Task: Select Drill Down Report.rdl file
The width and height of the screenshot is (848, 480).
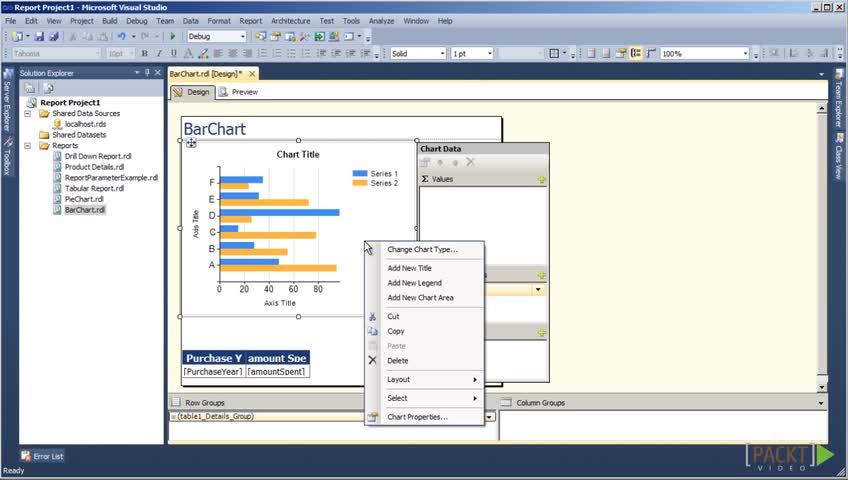Action: (x=98, y=156)
